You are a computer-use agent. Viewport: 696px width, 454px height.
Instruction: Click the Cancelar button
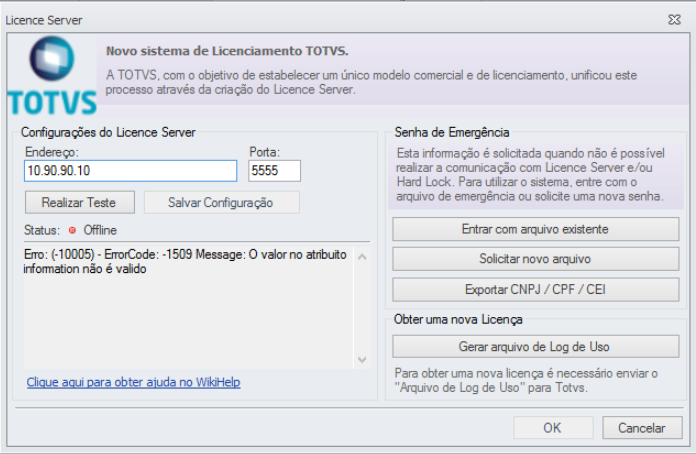pyautogui.click(x=642, y=428)
